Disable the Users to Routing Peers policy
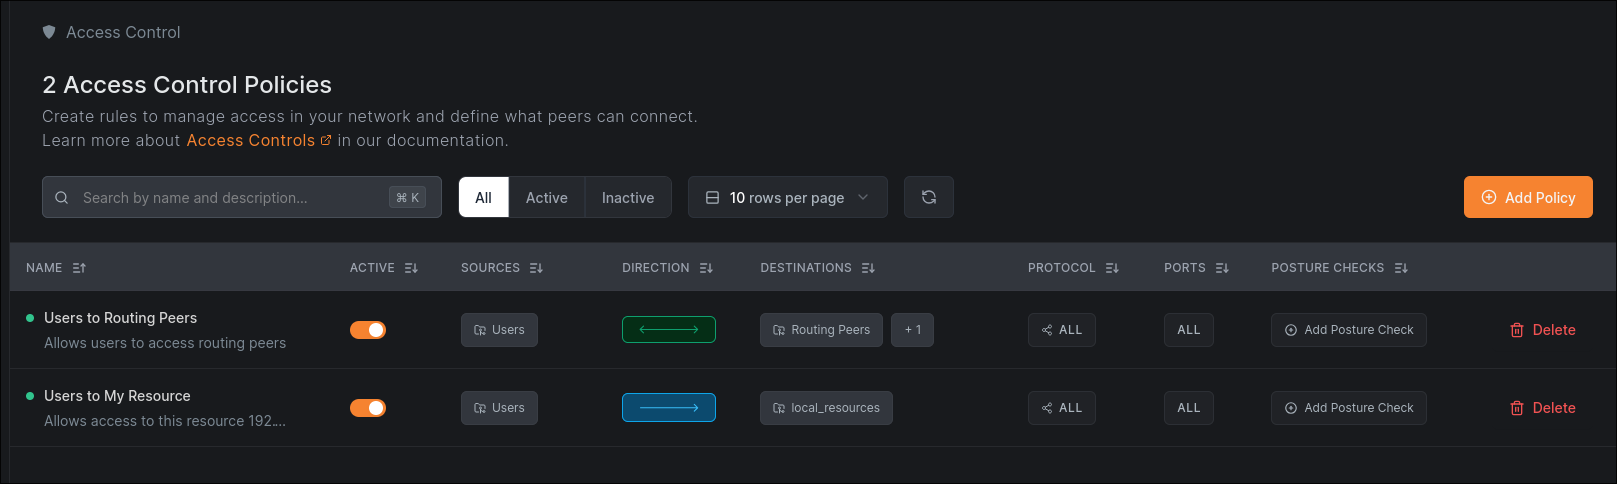Viewport: 1617px width, 484px height. 368,330
